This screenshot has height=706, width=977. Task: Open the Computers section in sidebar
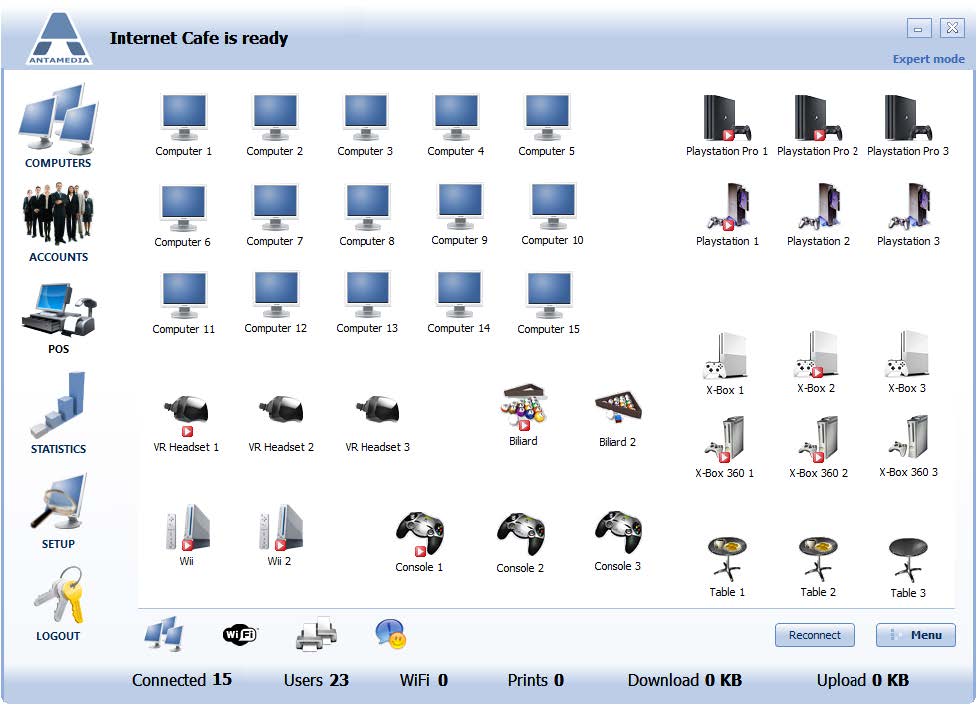(58, 126)
